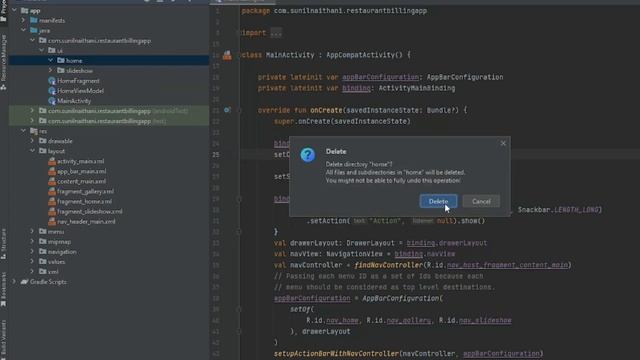Select activity_main.xml layout file
Screen dimensions: 640x360
coord(80,161)
